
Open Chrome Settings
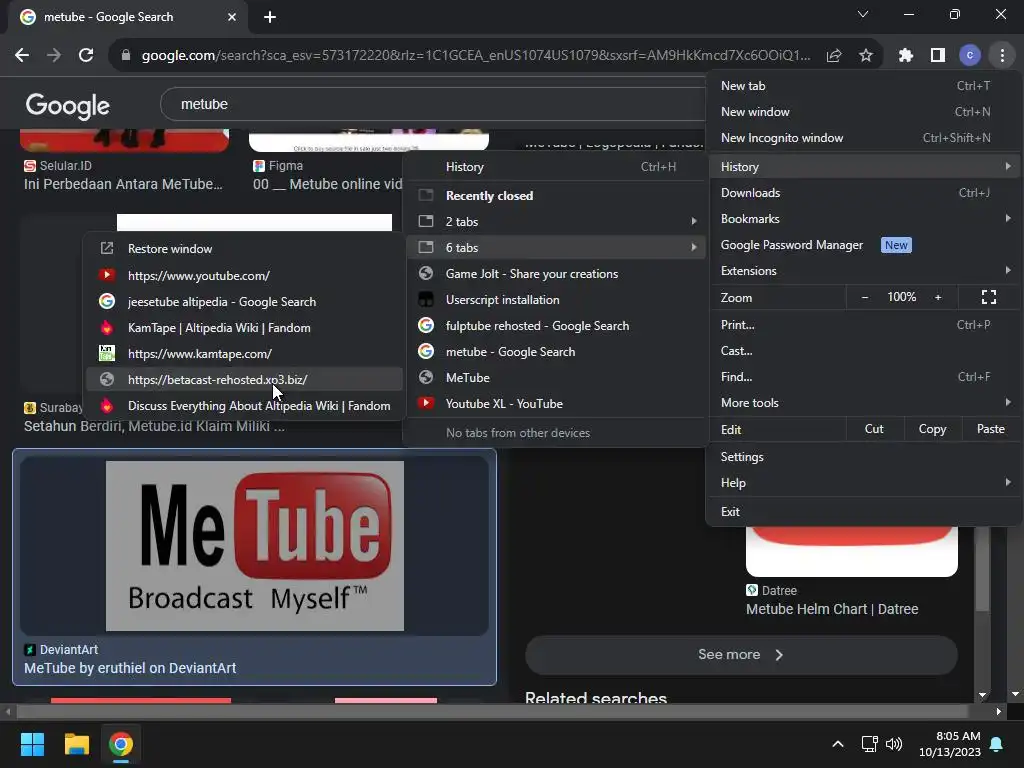[864, 456]
